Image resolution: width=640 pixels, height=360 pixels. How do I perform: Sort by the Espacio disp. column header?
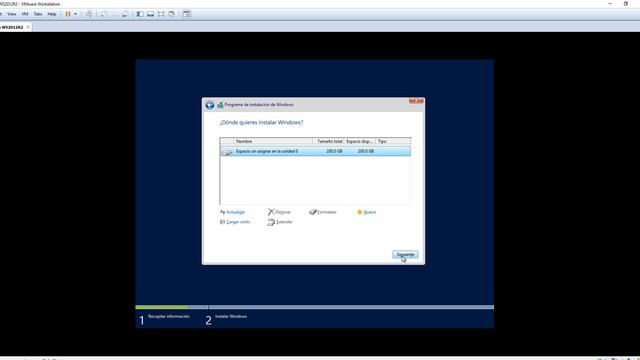point(360,141)
